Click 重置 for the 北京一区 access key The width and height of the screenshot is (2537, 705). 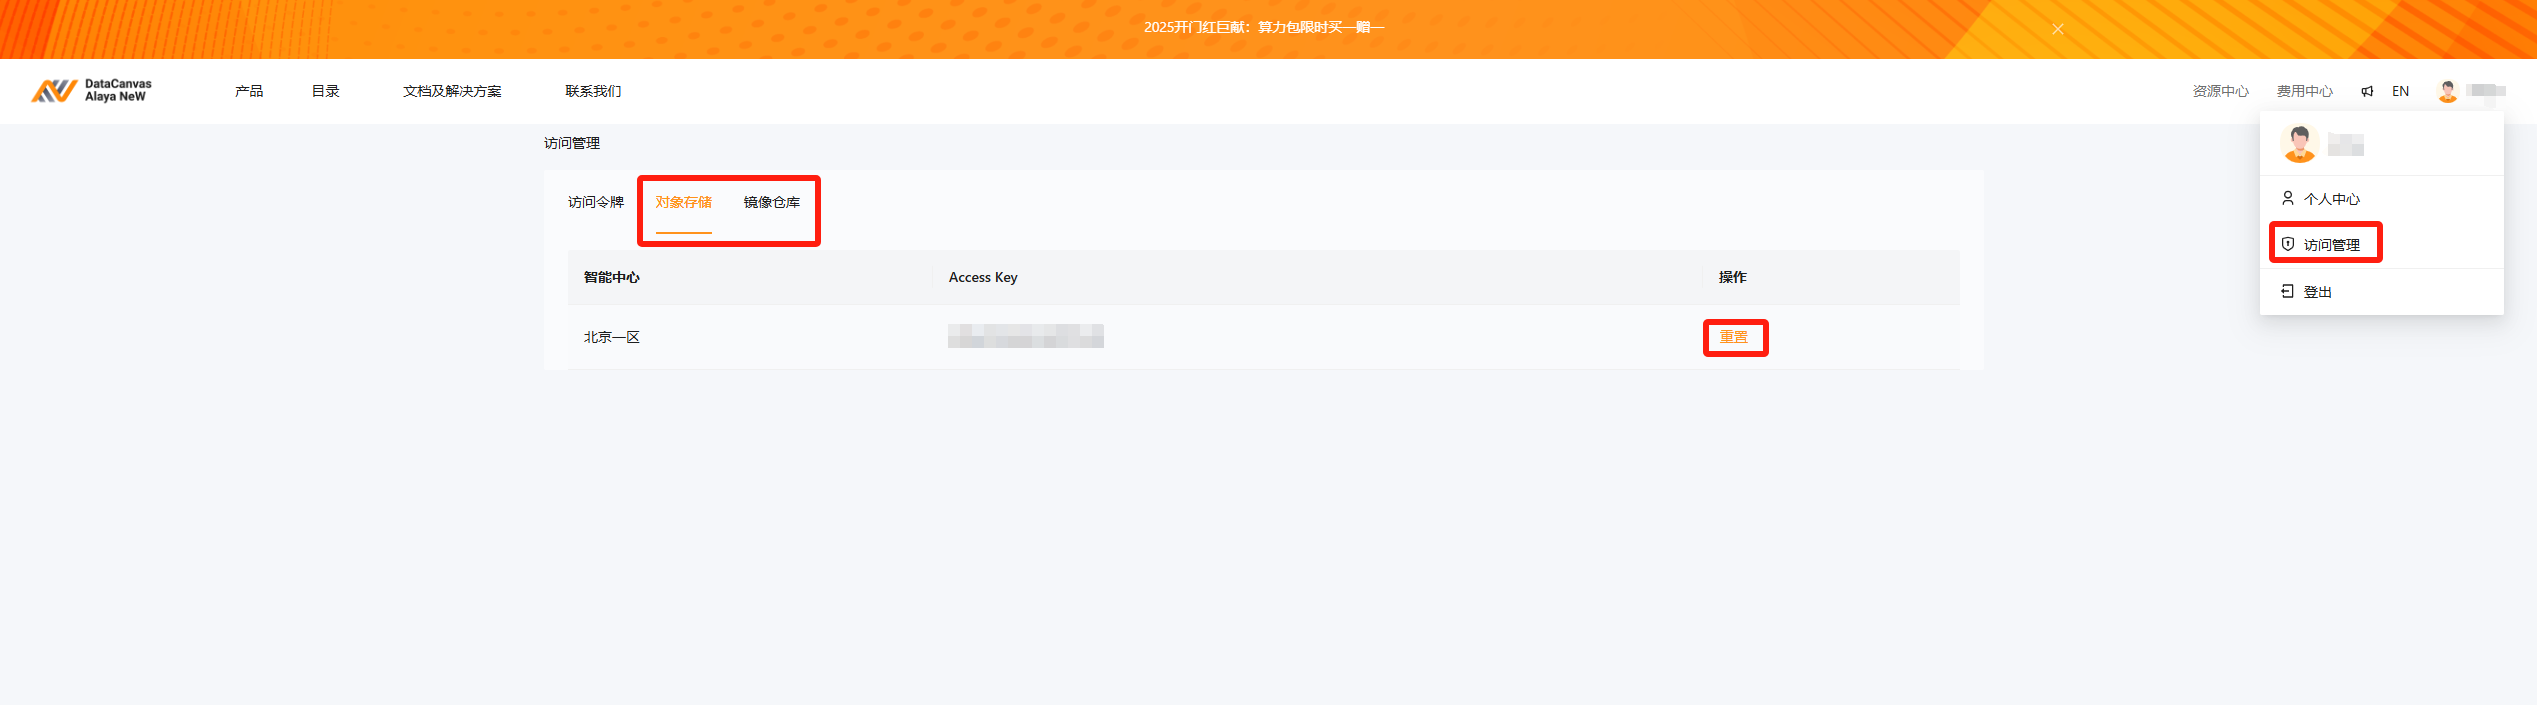click(x=1734, y=337)
